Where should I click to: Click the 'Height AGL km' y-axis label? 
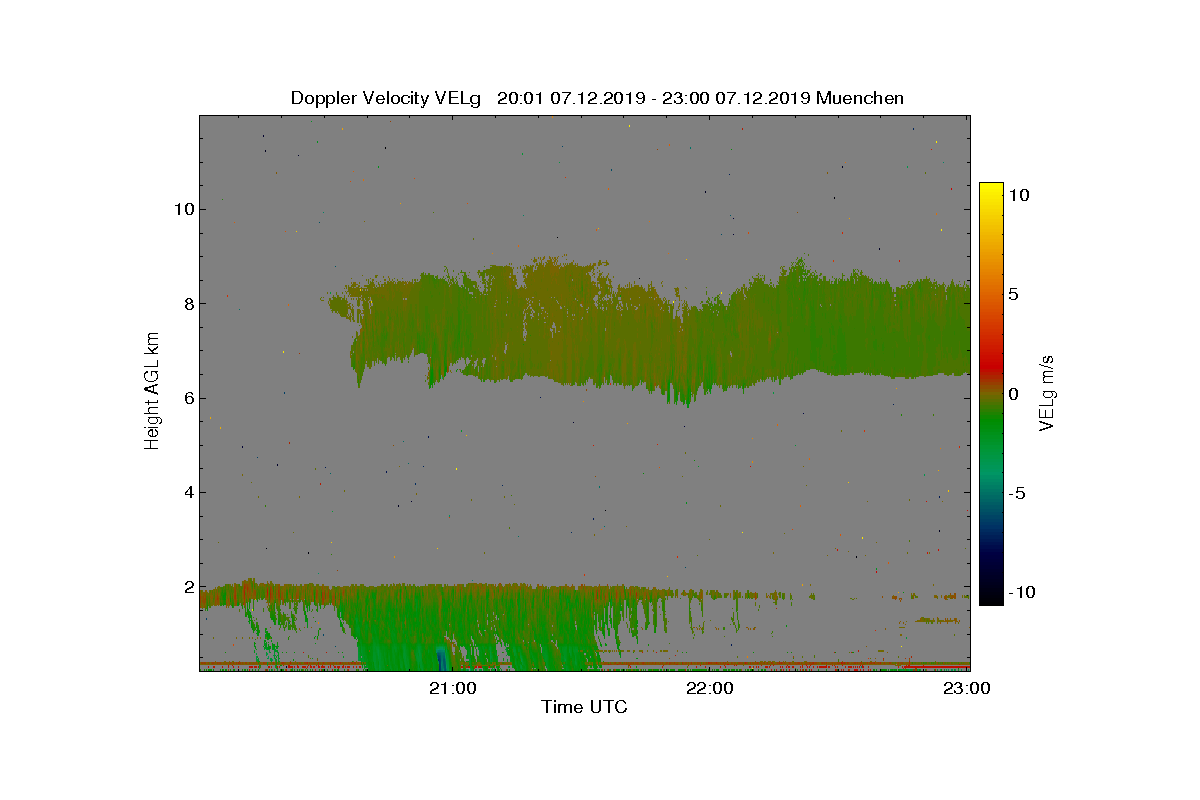click(152, 393)
